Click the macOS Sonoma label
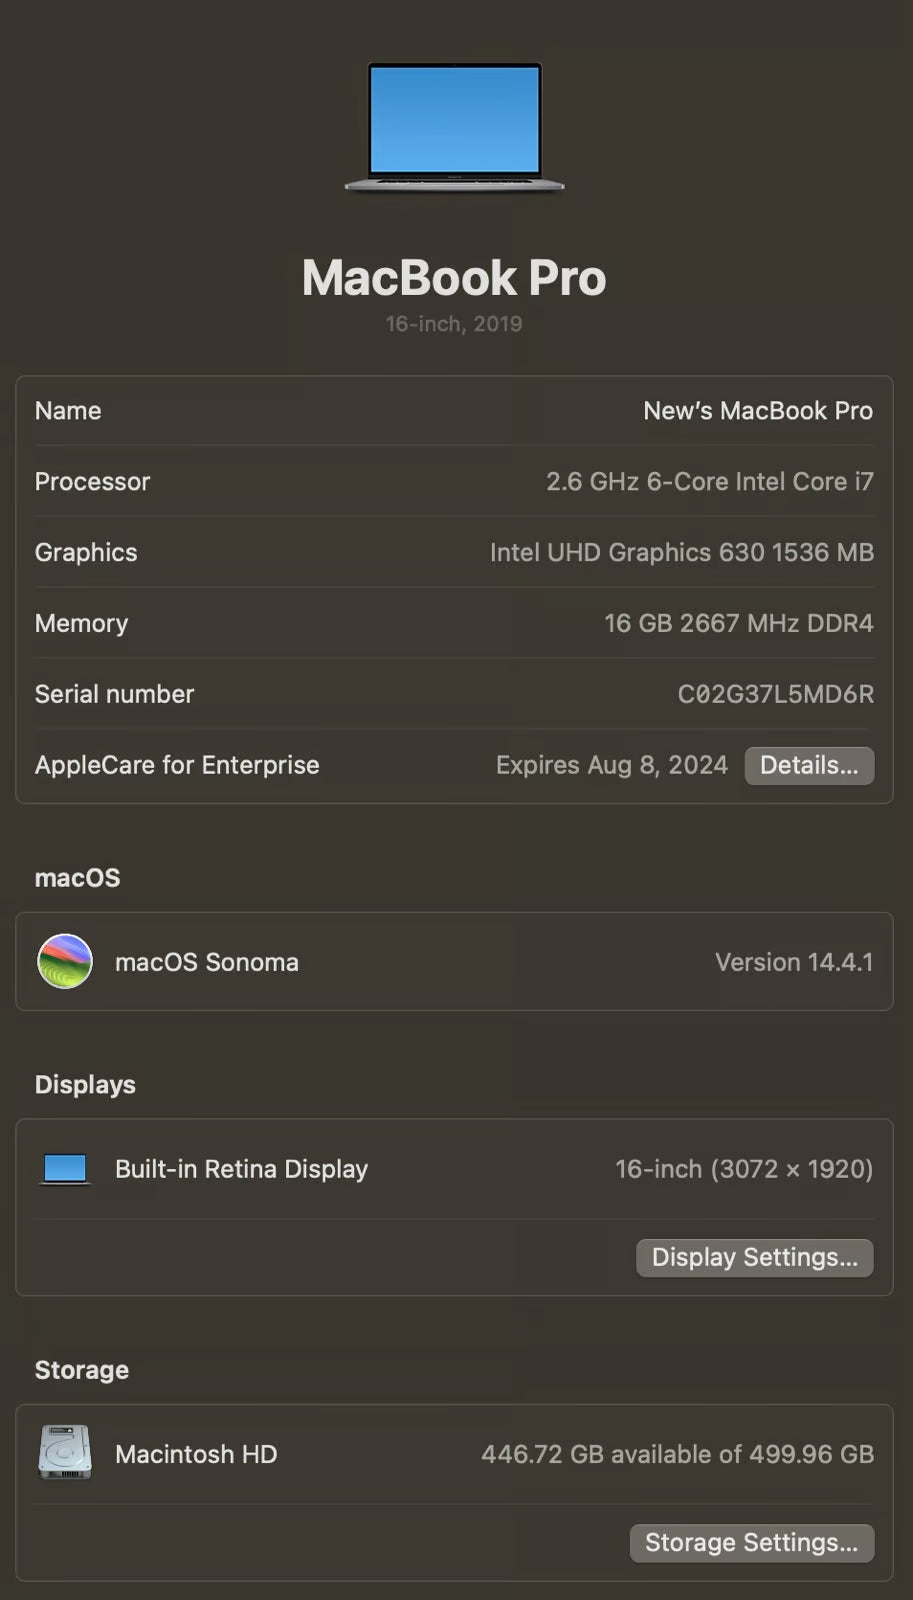The height and width of the screenshot is (1600, 913). [x=207, y=962]
